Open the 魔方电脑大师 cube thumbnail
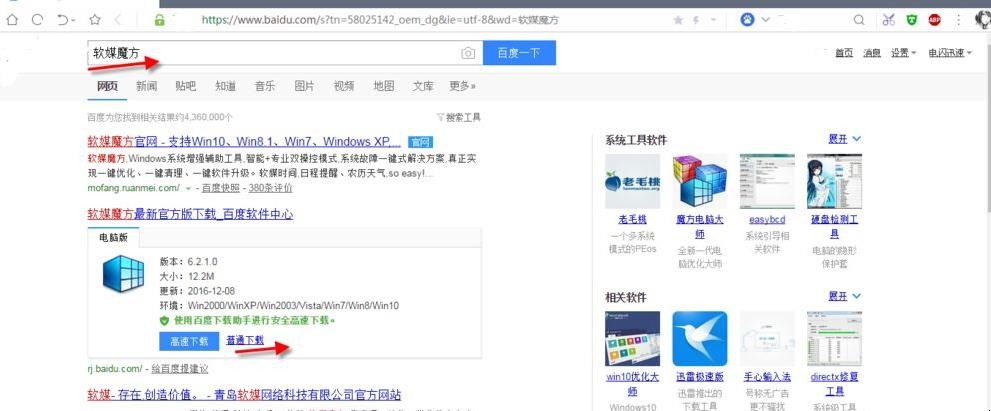This screenshot has height=411, width=991. 700,181
